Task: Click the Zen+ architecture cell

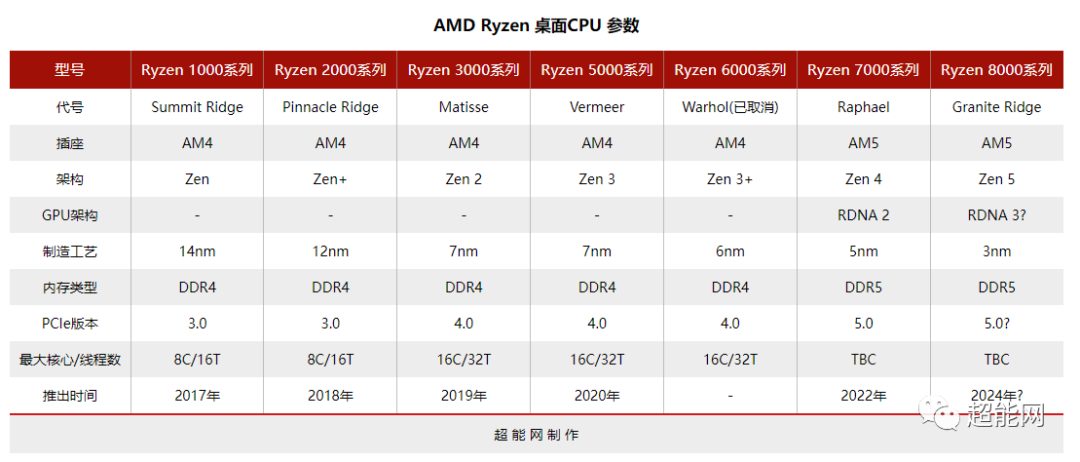Action: pos(331,179)
